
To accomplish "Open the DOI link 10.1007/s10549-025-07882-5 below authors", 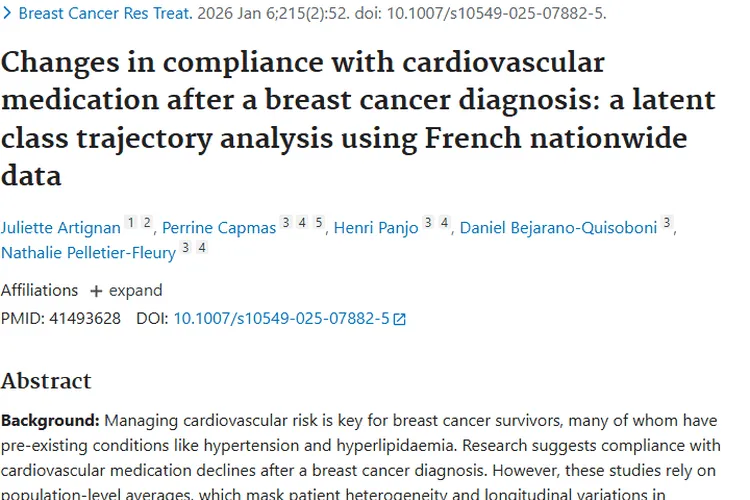I will coord(281,319).
